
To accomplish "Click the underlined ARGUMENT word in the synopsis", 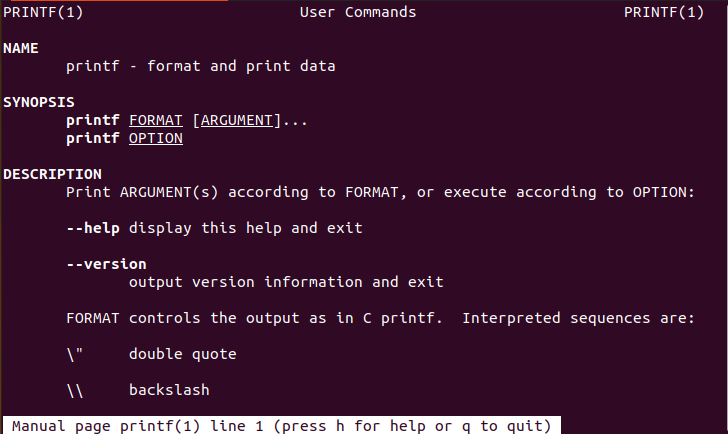I will 236,120.
